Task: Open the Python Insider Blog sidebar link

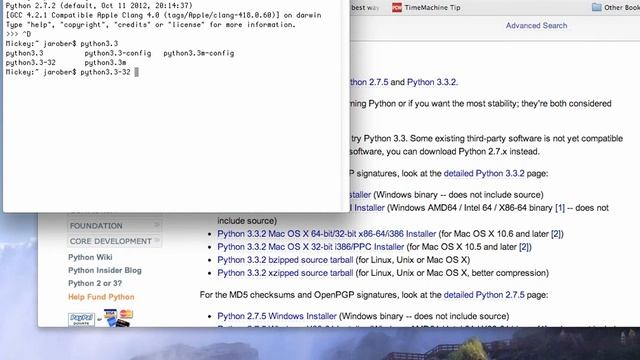Action: (x=104, y=270)
